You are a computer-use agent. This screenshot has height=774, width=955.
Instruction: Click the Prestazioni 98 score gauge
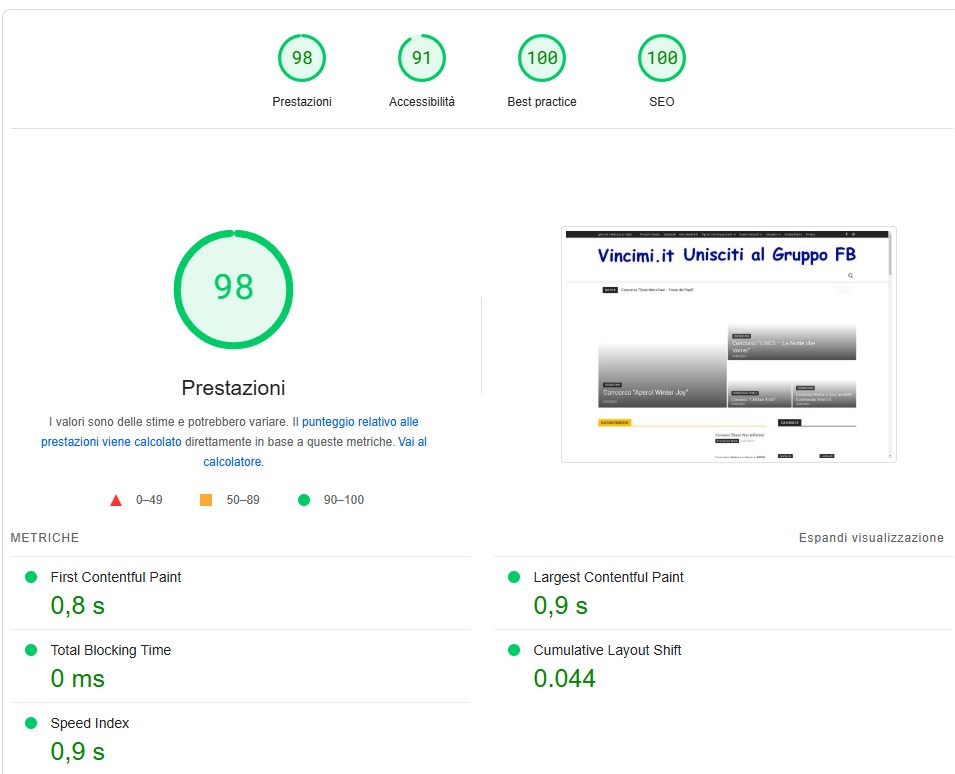[x=301, y=58]
